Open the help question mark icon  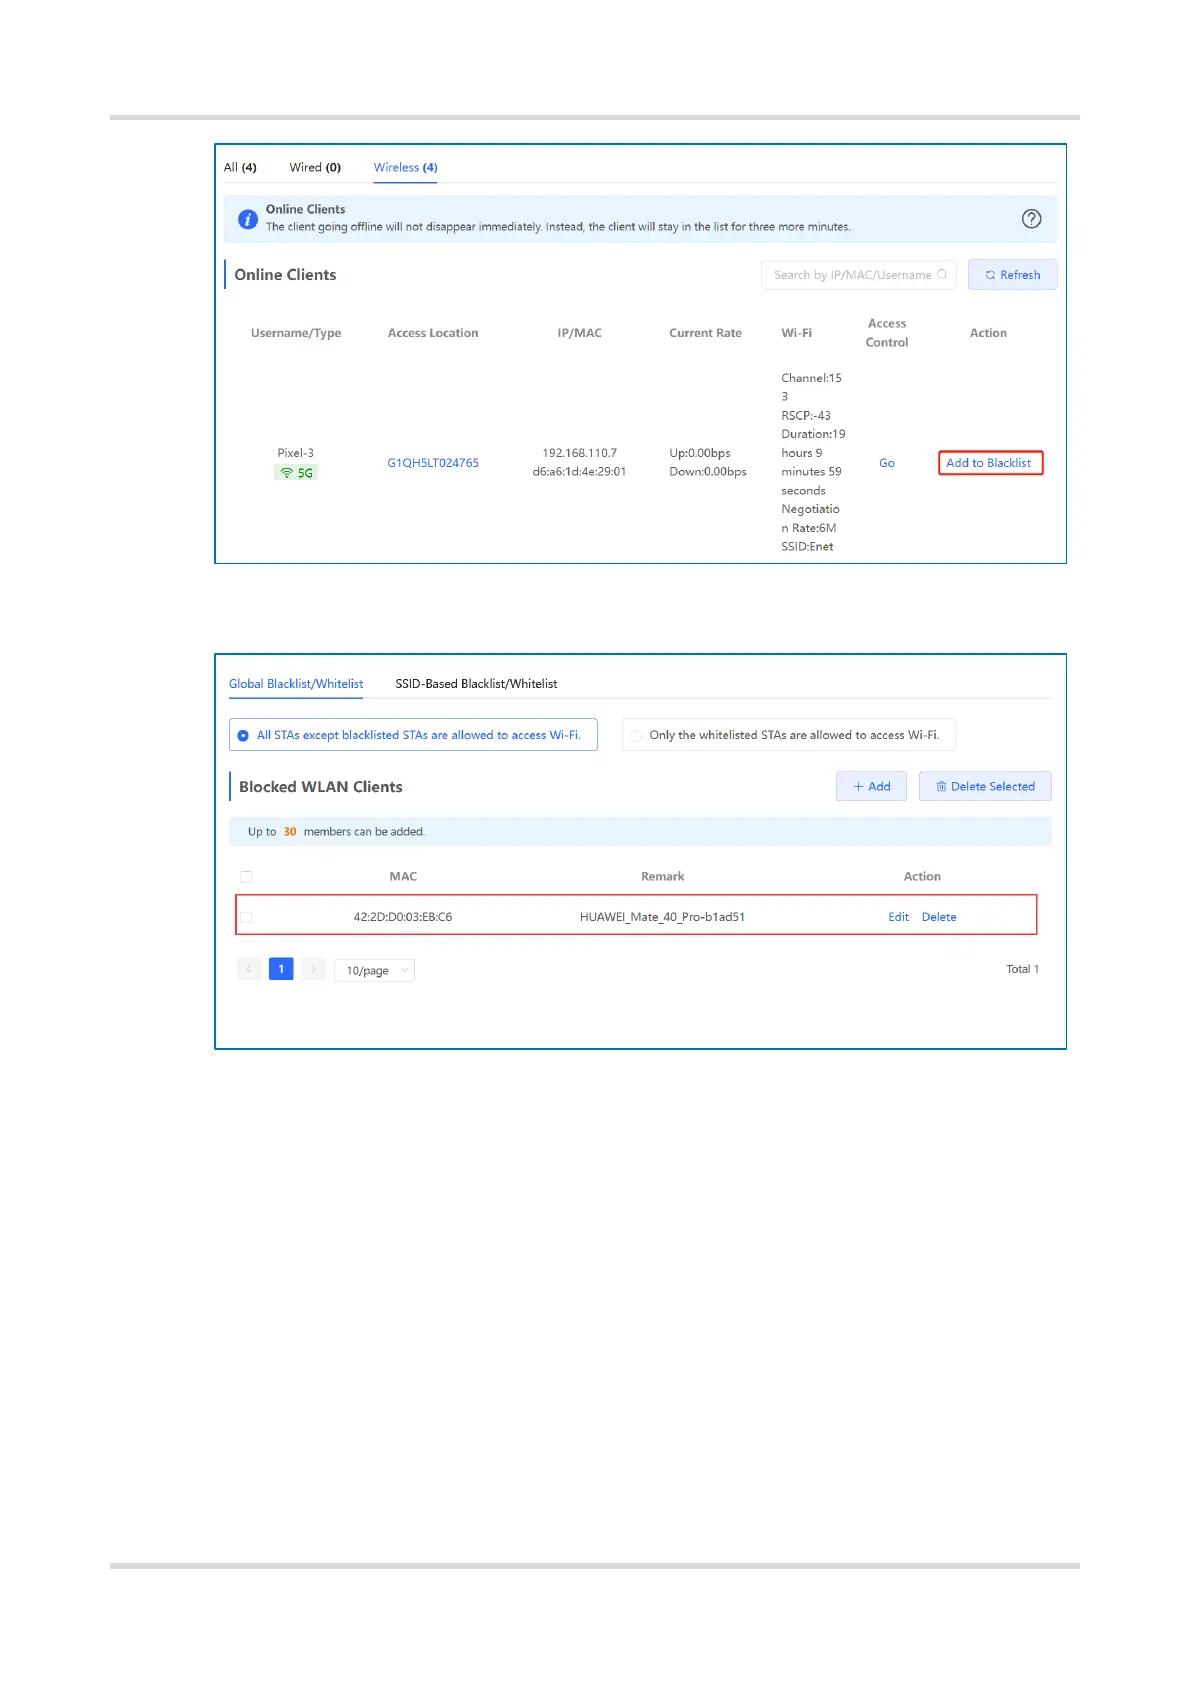pos(1031,219)
